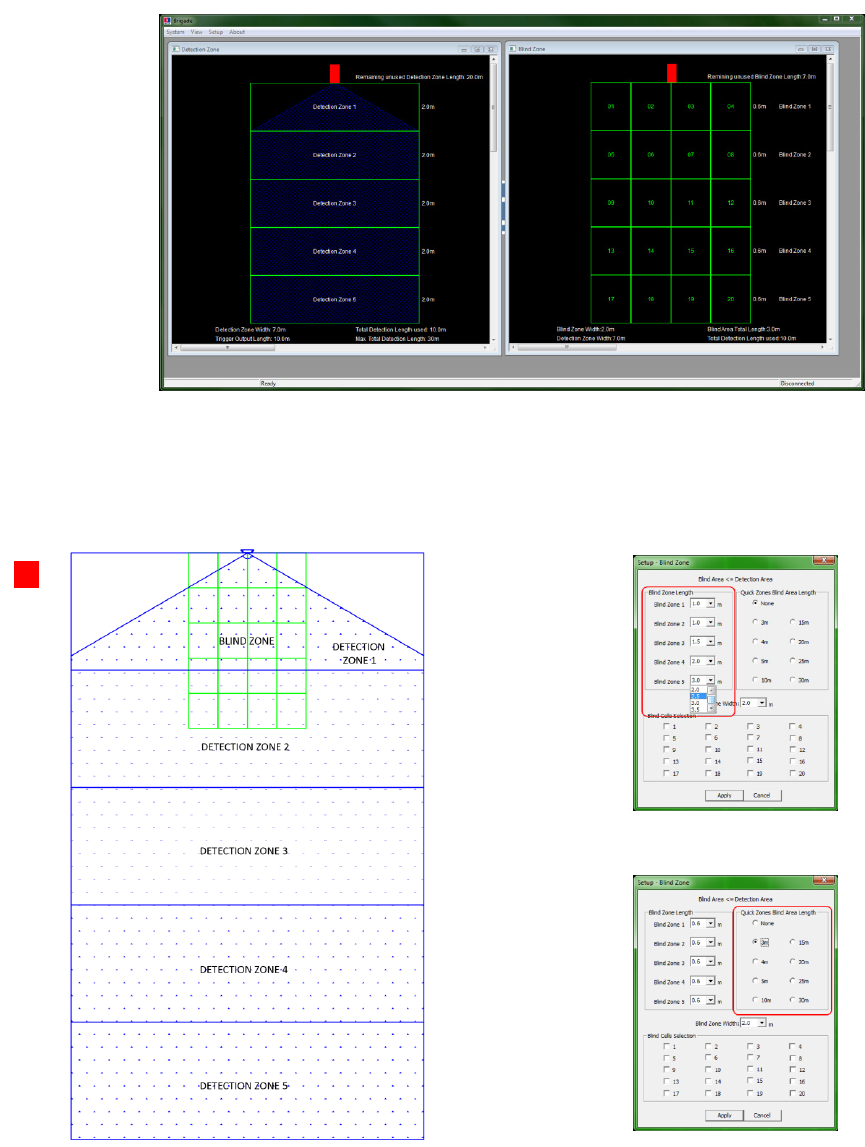The height and width of the screenshot is (1147, 865).
Task: Click the 'Ready' status bar text
Action: [x=268, y=383]
